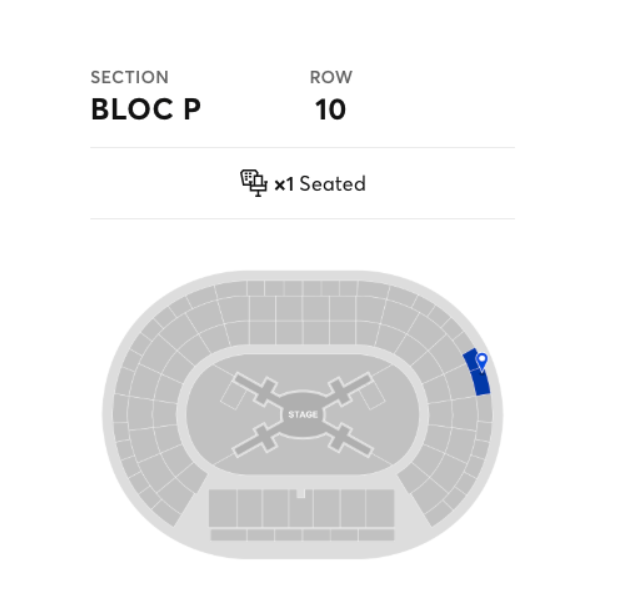Click the white box right of stage

point(372,395)
